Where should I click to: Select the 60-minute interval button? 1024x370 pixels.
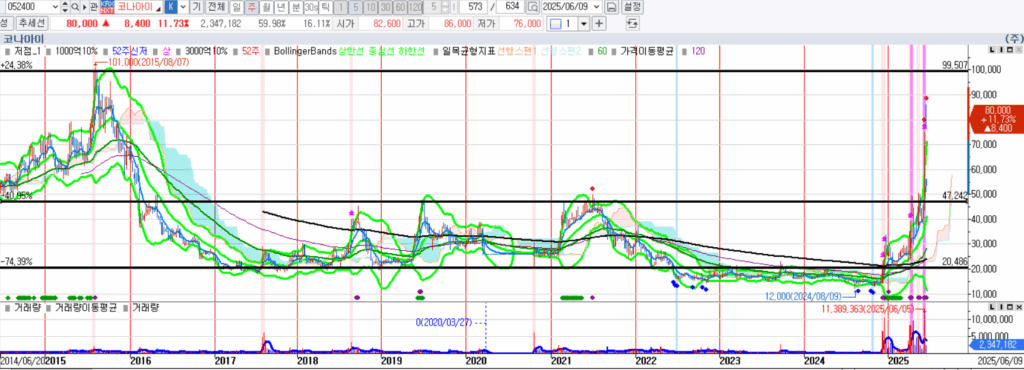401,7
